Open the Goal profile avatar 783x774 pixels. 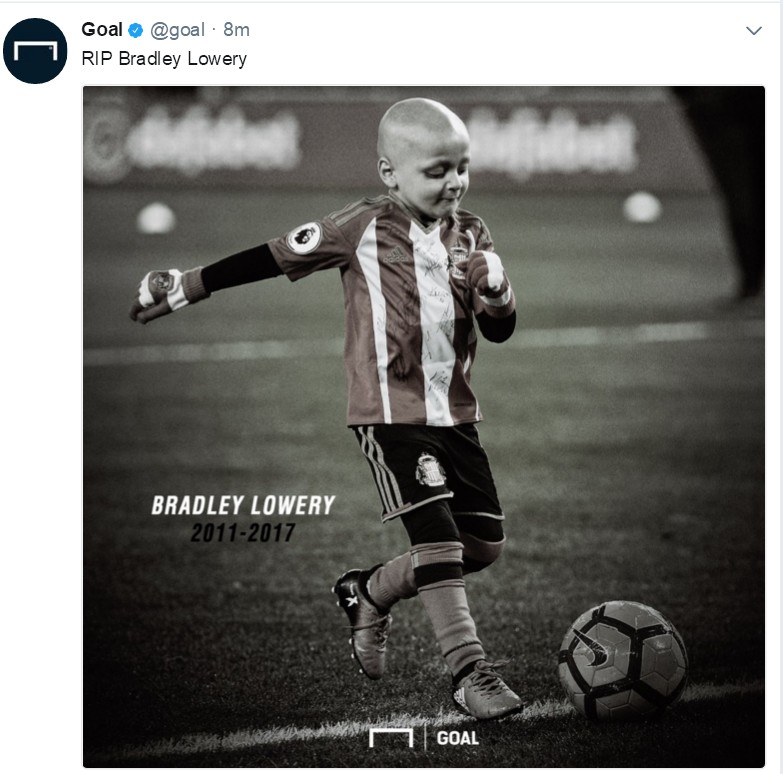[35, 50]
